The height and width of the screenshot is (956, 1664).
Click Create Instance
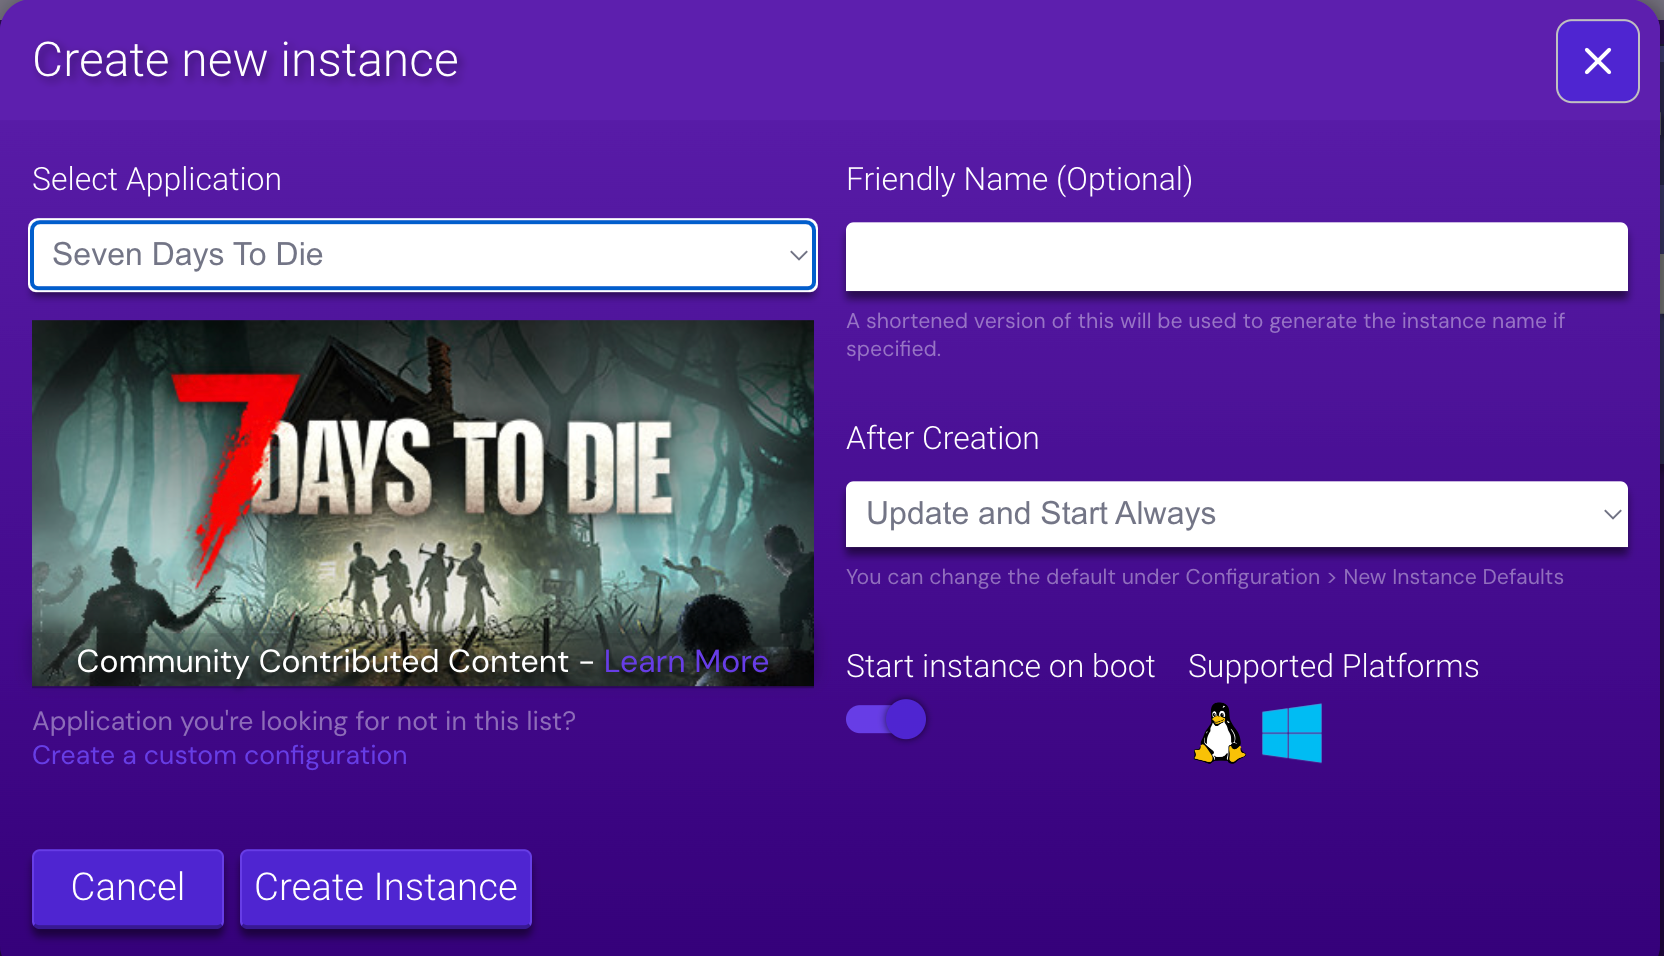(385, 888)
